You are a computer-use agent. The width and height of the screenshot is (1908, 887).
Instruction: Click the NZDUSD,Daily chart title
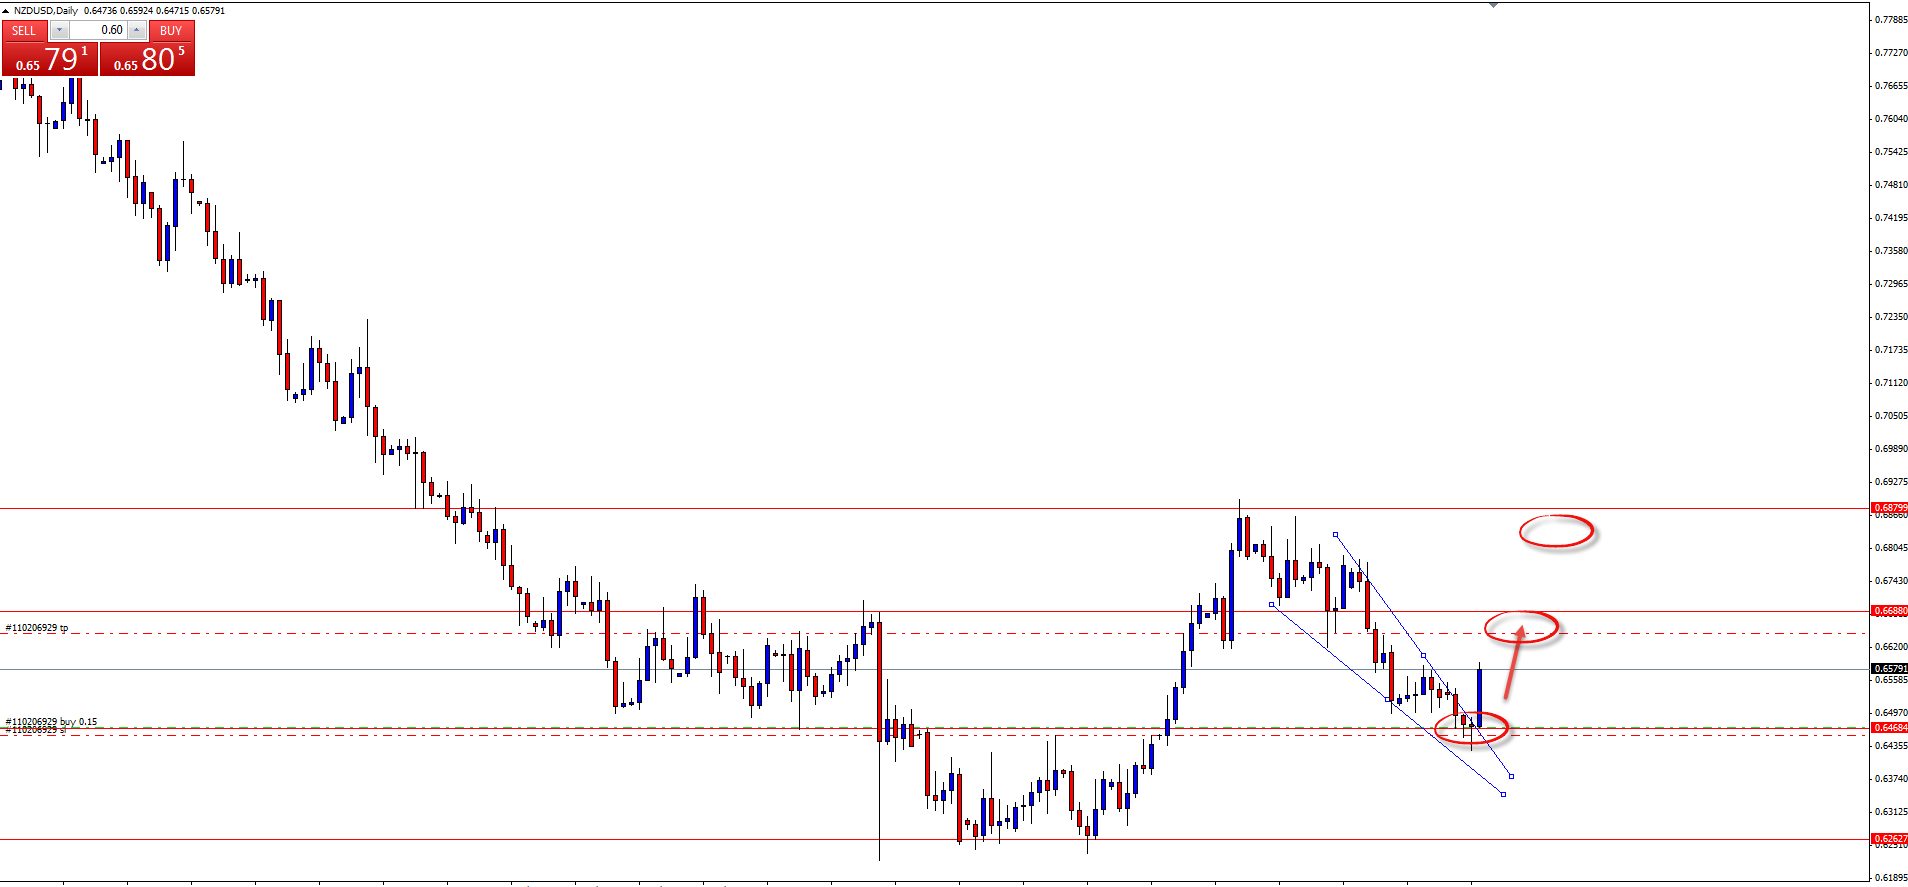[46, 10]
